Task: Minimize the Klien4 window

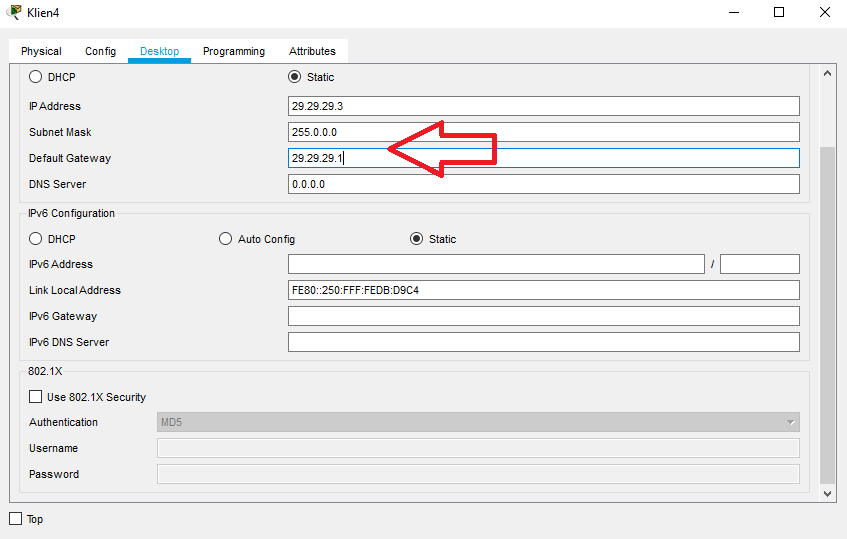Action: [x=734, y=12]
